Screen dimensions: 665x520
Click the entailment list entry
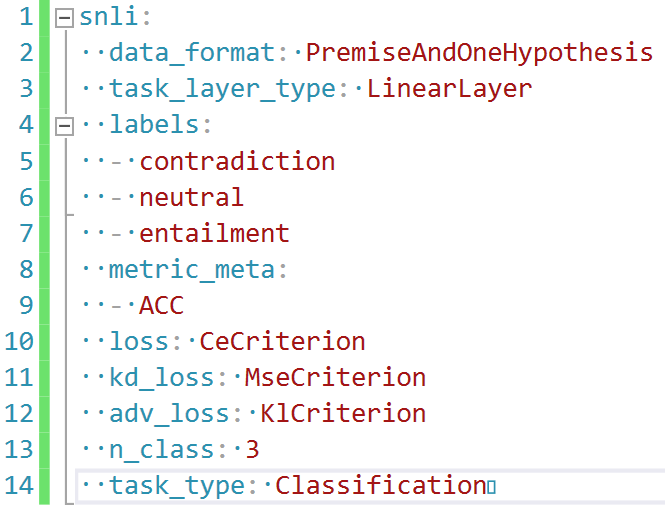(214, 234)
